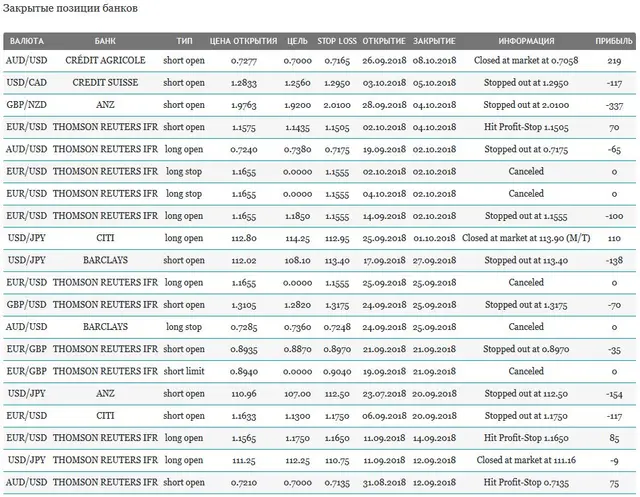Image resolution: width=640 pixels, height=497 pixels.
Task: Click the GBP/USD currency cell
Action: (x=27, y=304)
